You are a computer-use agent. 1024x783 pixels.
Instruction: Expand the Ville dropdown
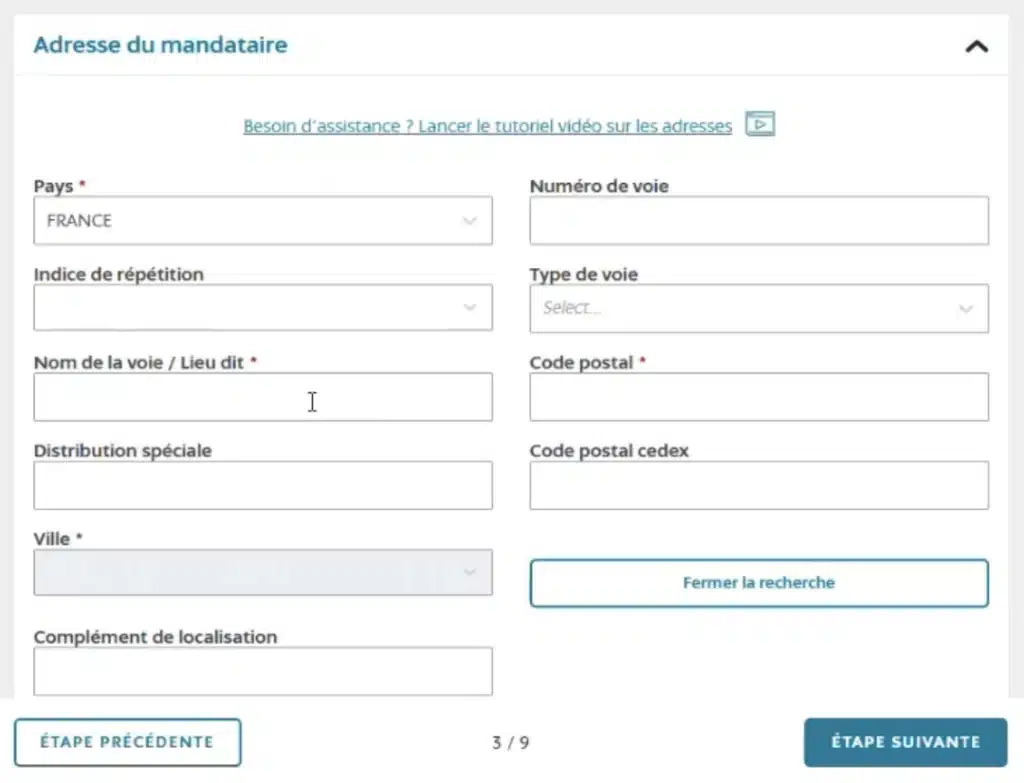click(263, 572)
